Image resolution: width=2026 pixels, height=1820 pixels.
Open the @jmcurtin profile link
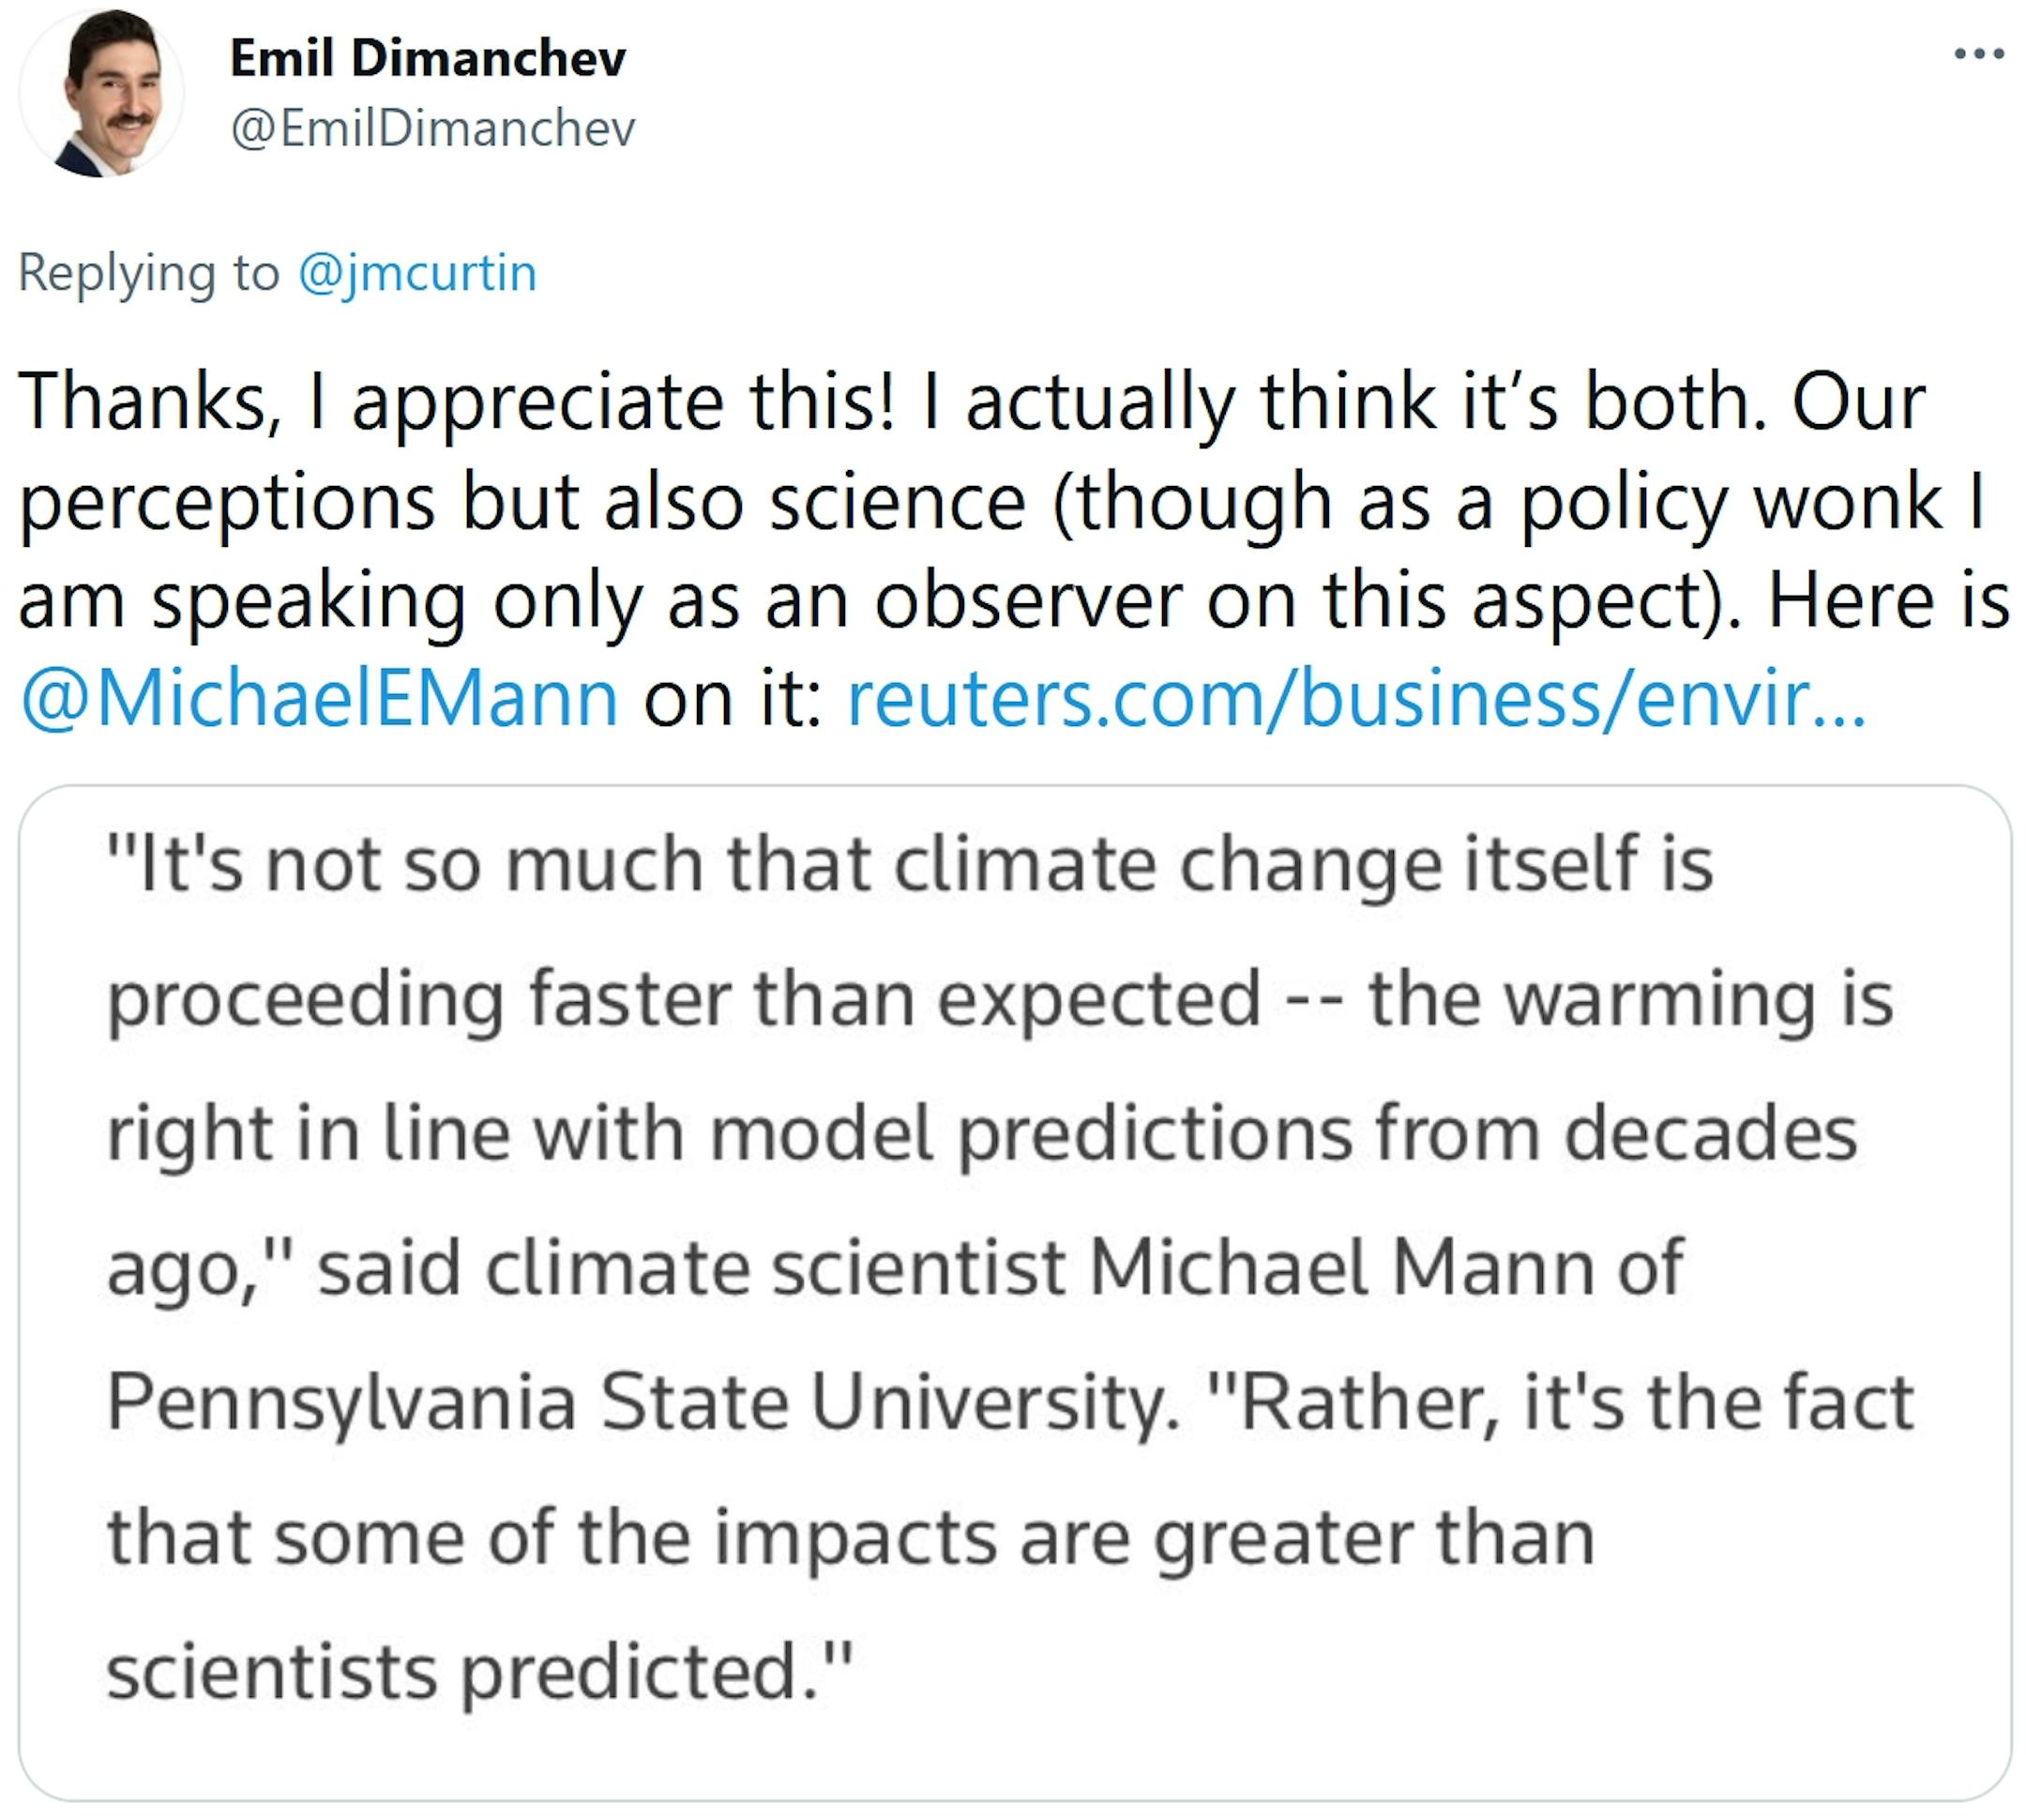[x=417, y=273]
